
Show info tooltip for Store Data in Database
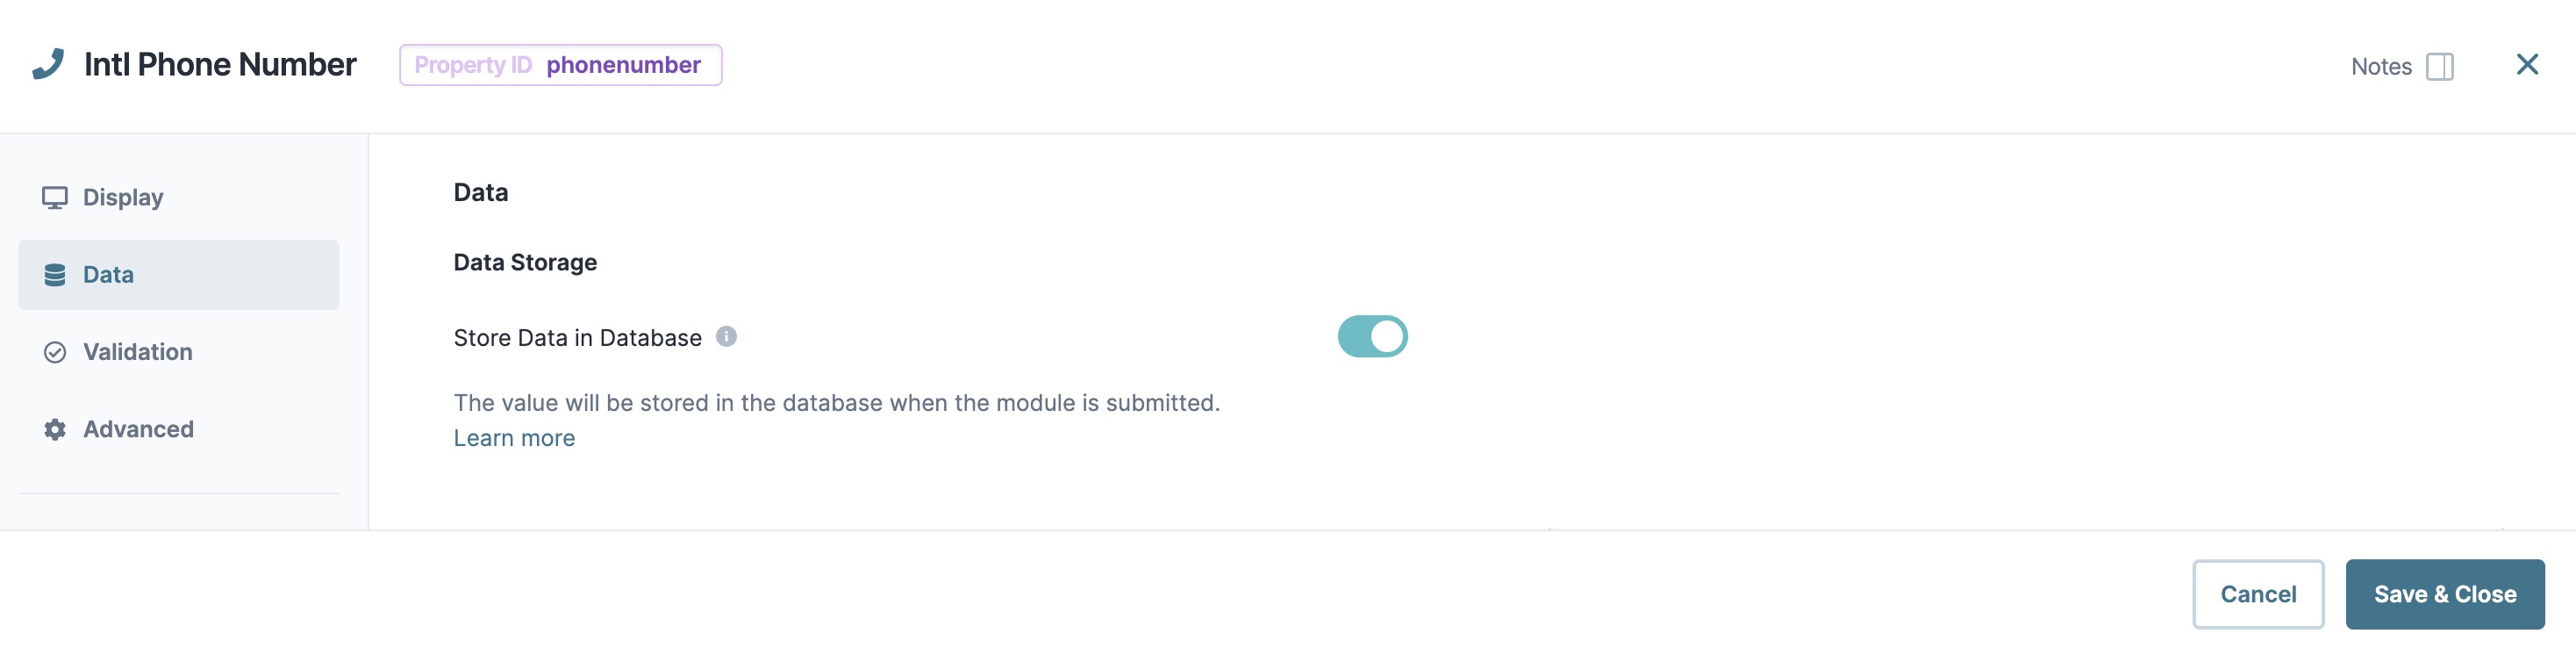727,337
